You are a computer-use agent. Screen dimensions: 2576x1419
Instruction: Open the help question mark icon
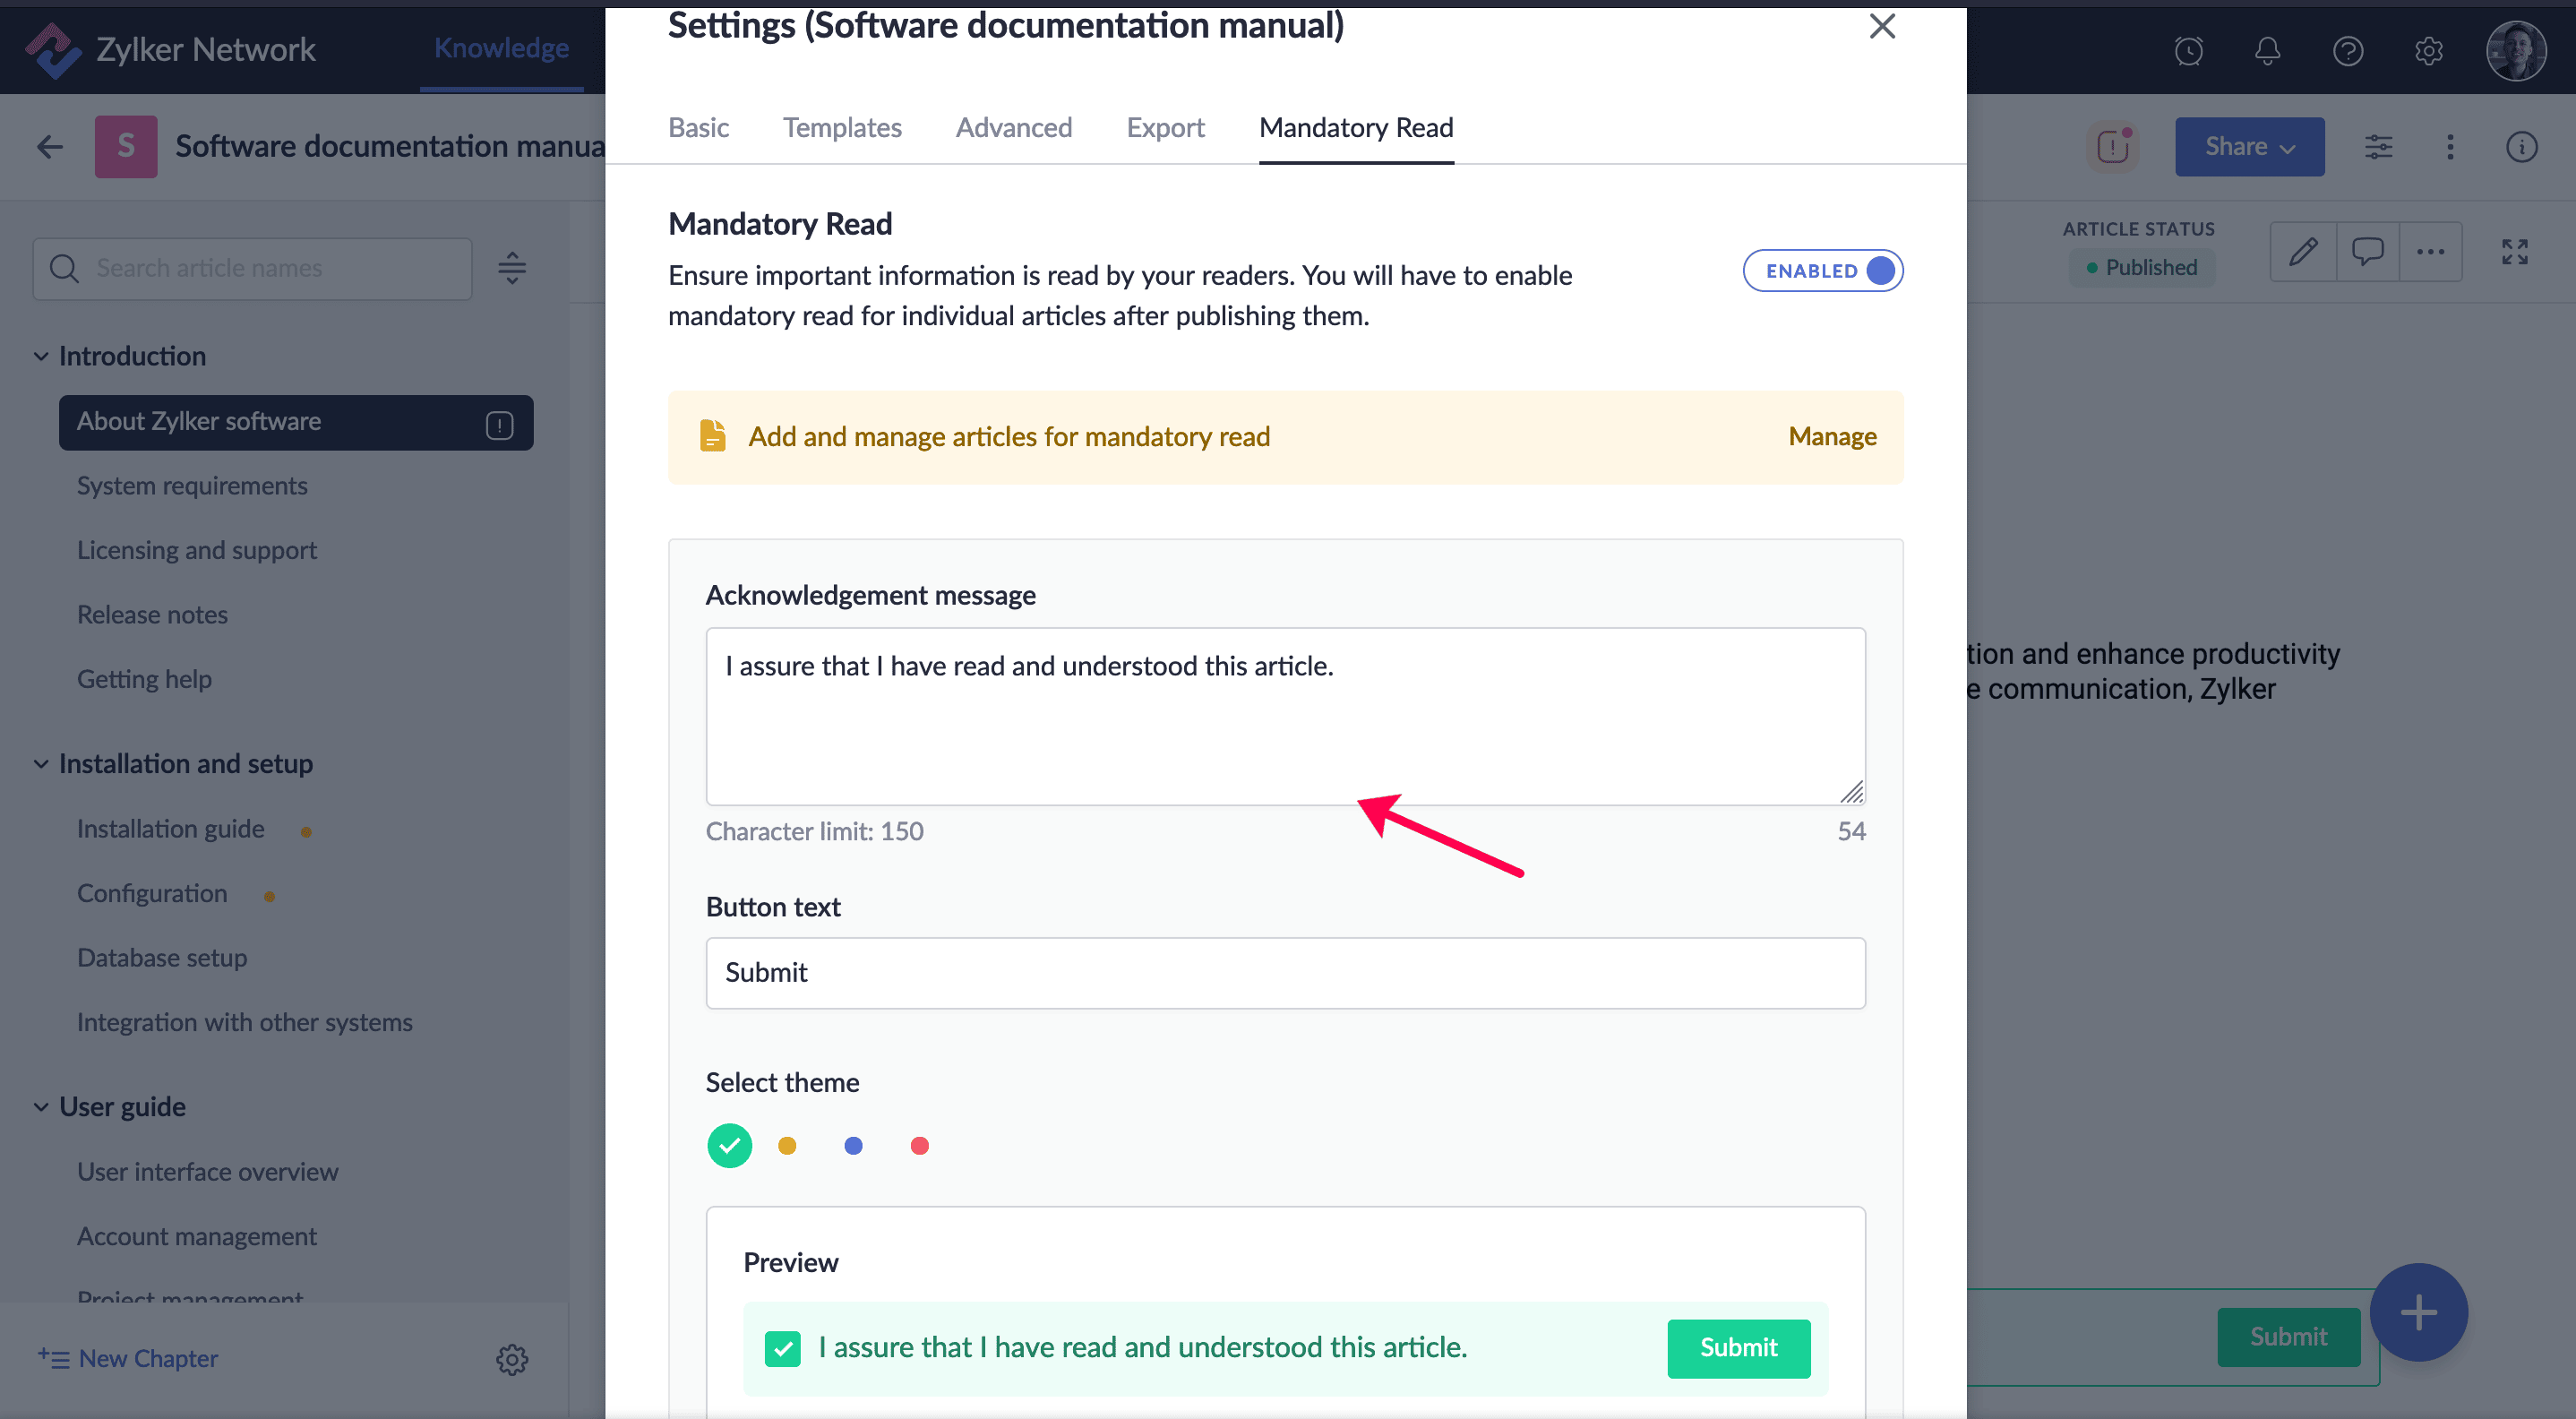pyautogui.click(x=2347, y=50)
